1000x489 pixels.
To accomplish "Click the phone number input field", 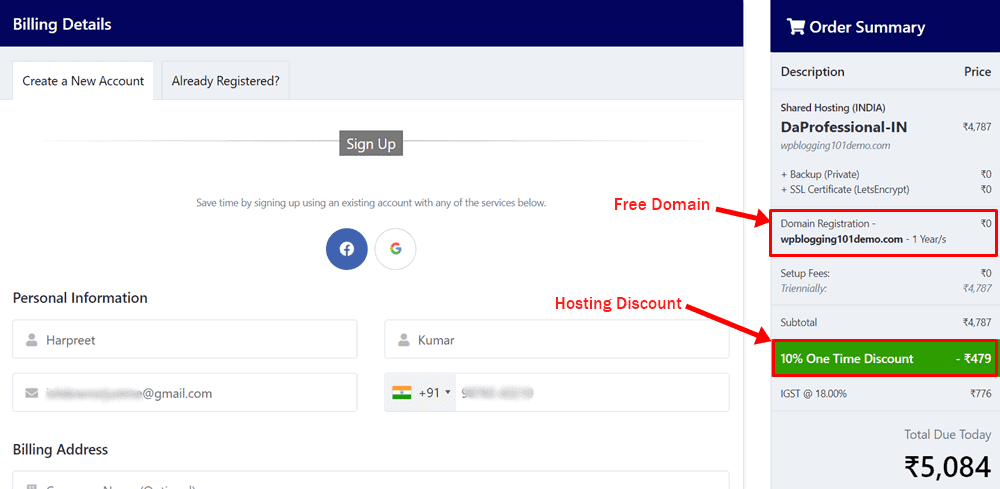I will coord(590,393).
